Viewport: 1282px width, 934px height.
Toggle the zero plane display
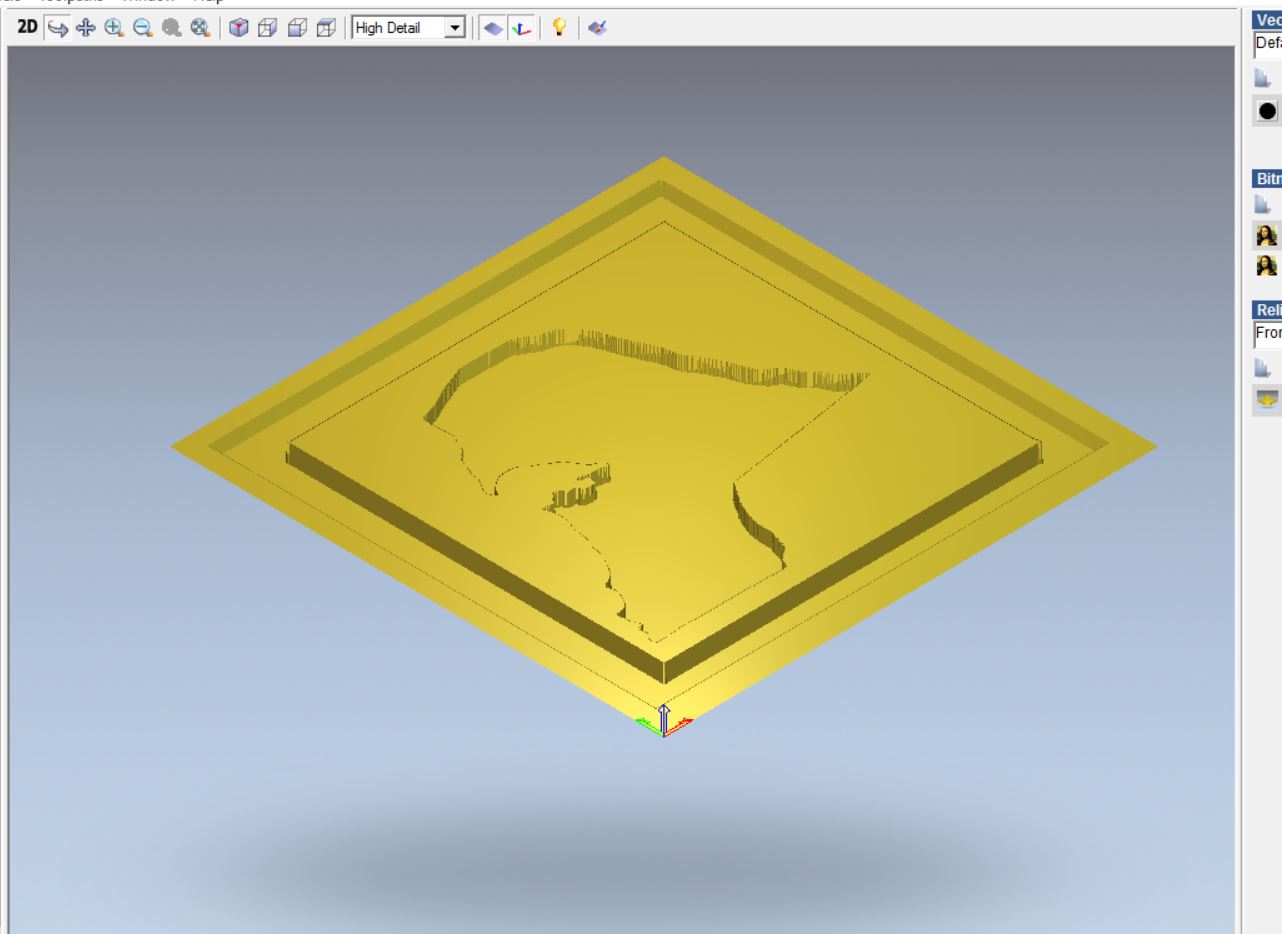tap(493, 29)
